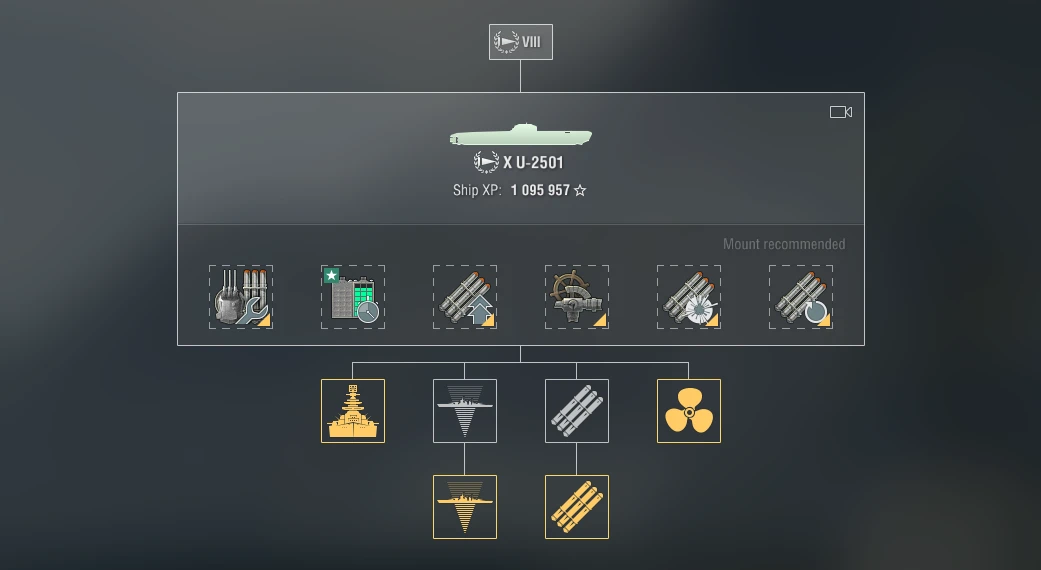The image size is (1041, 570).
Task: Select torpedo tubes upgrade with up arrow
Action: [465, 297]
